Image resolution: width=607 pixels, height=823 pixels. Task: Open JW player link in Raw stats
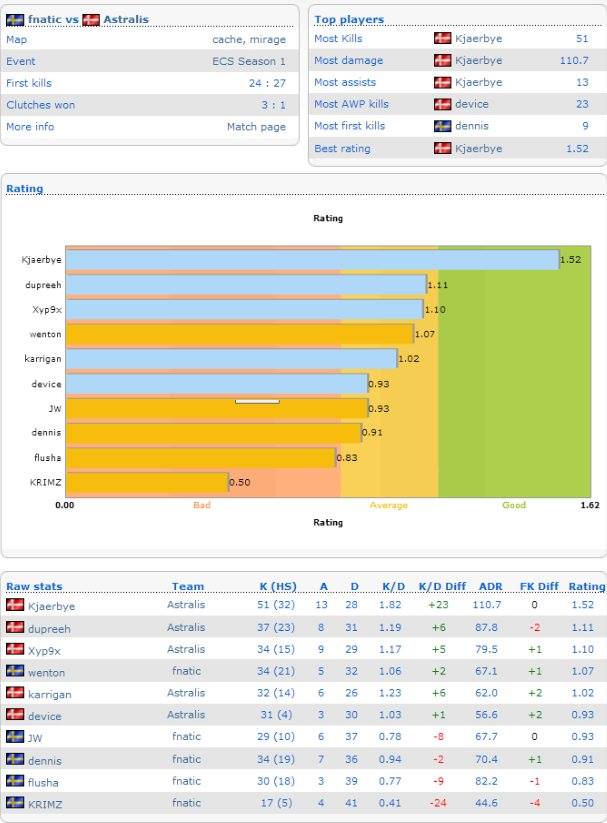35,738
